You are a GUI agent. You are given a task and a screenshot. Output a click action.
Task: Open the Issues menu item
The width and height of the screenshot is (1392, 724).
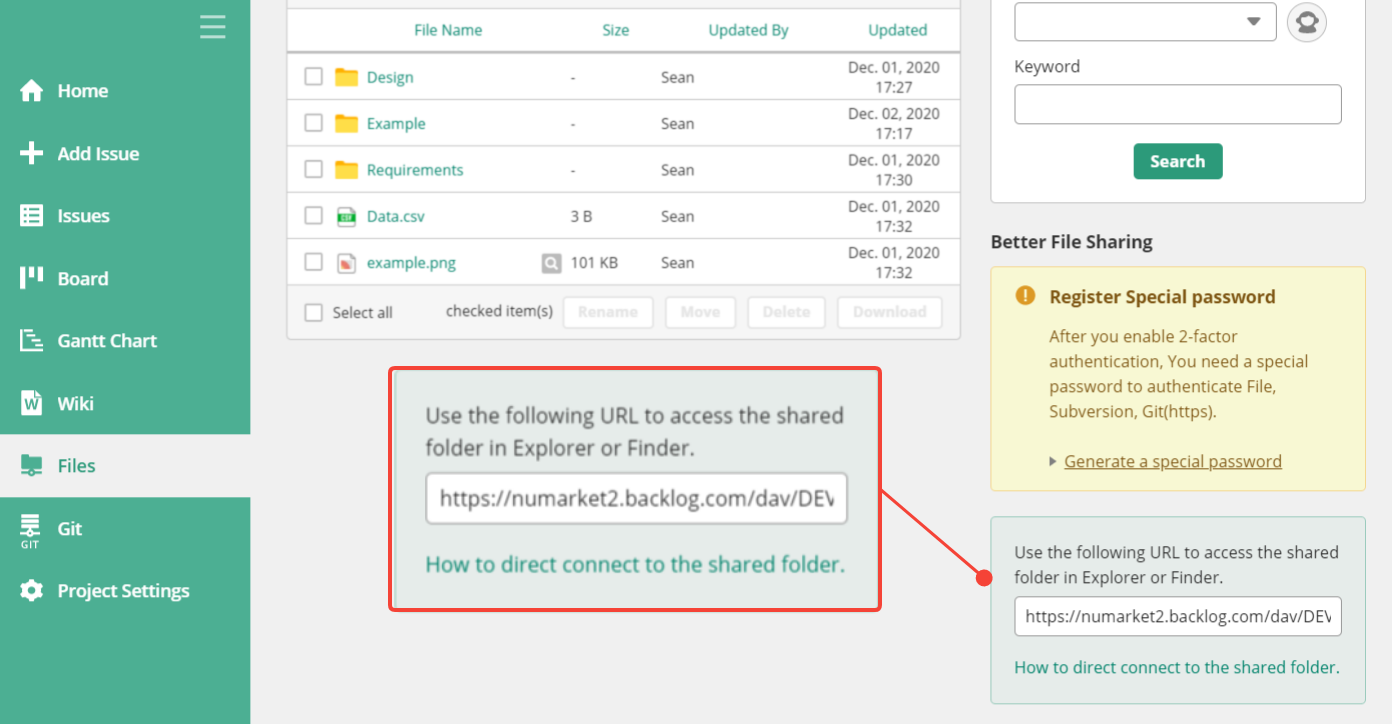tap(83, 216)
